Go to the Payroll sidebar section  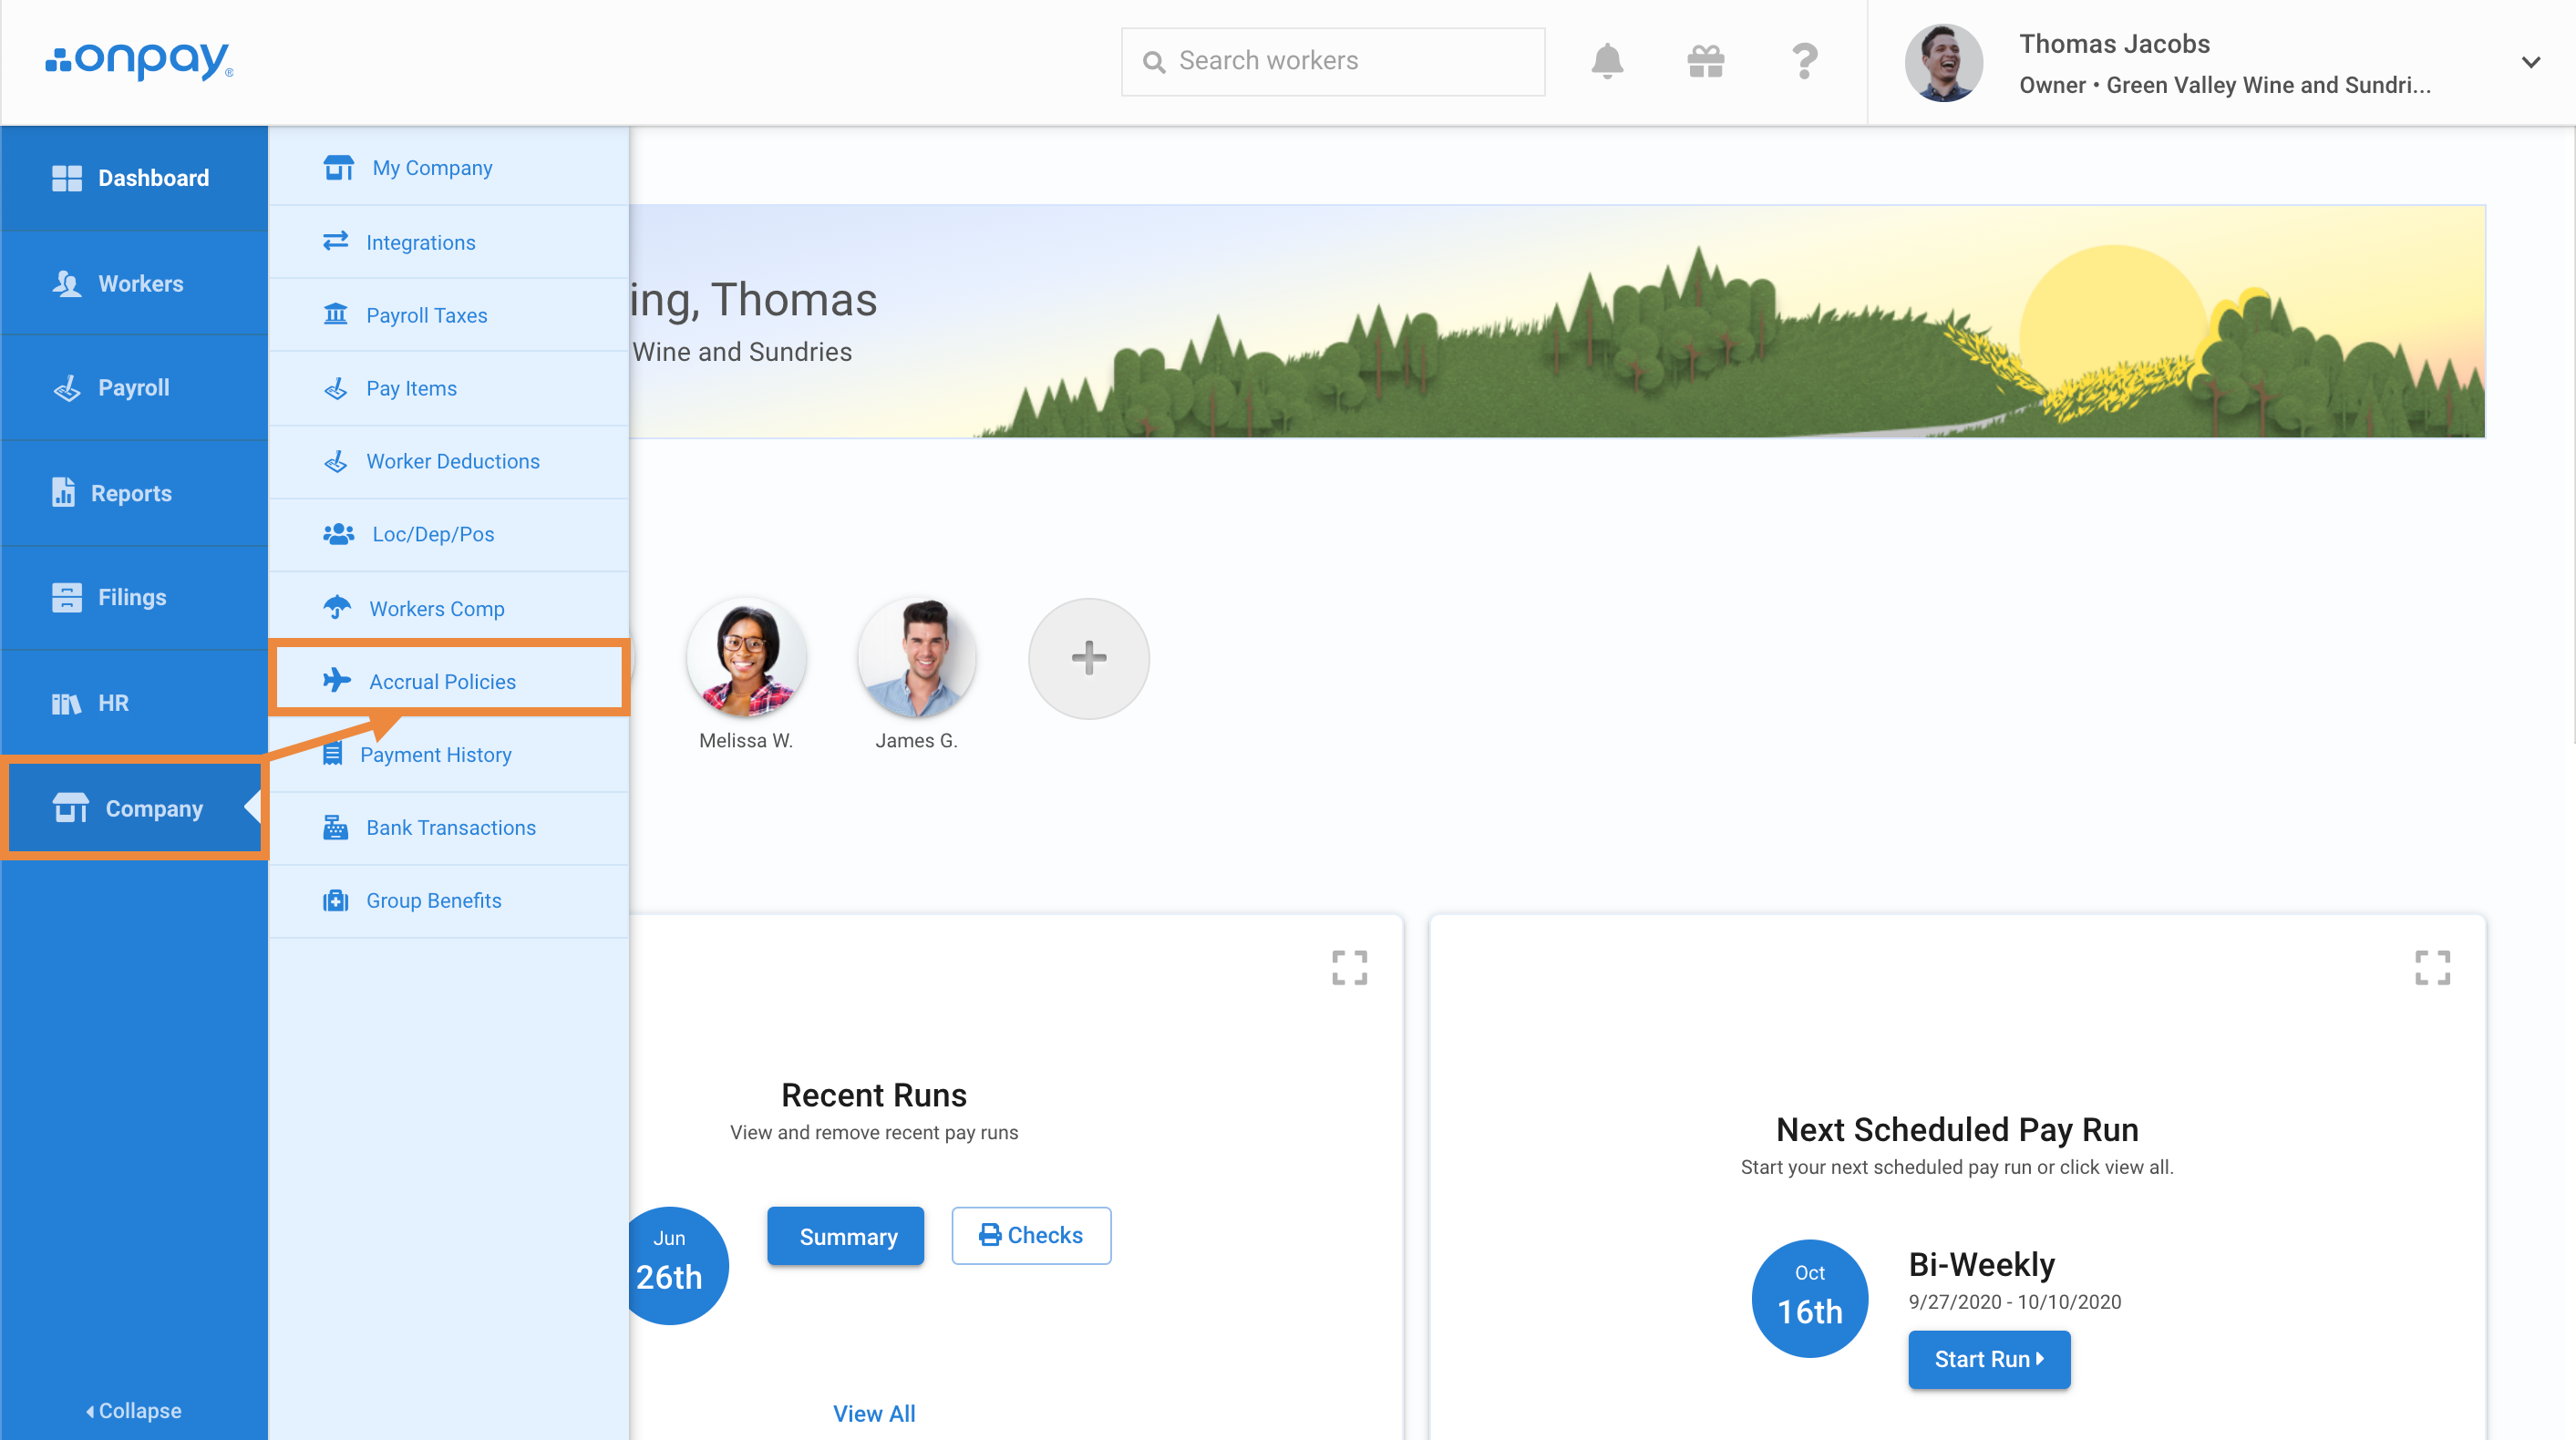(133, 387)
